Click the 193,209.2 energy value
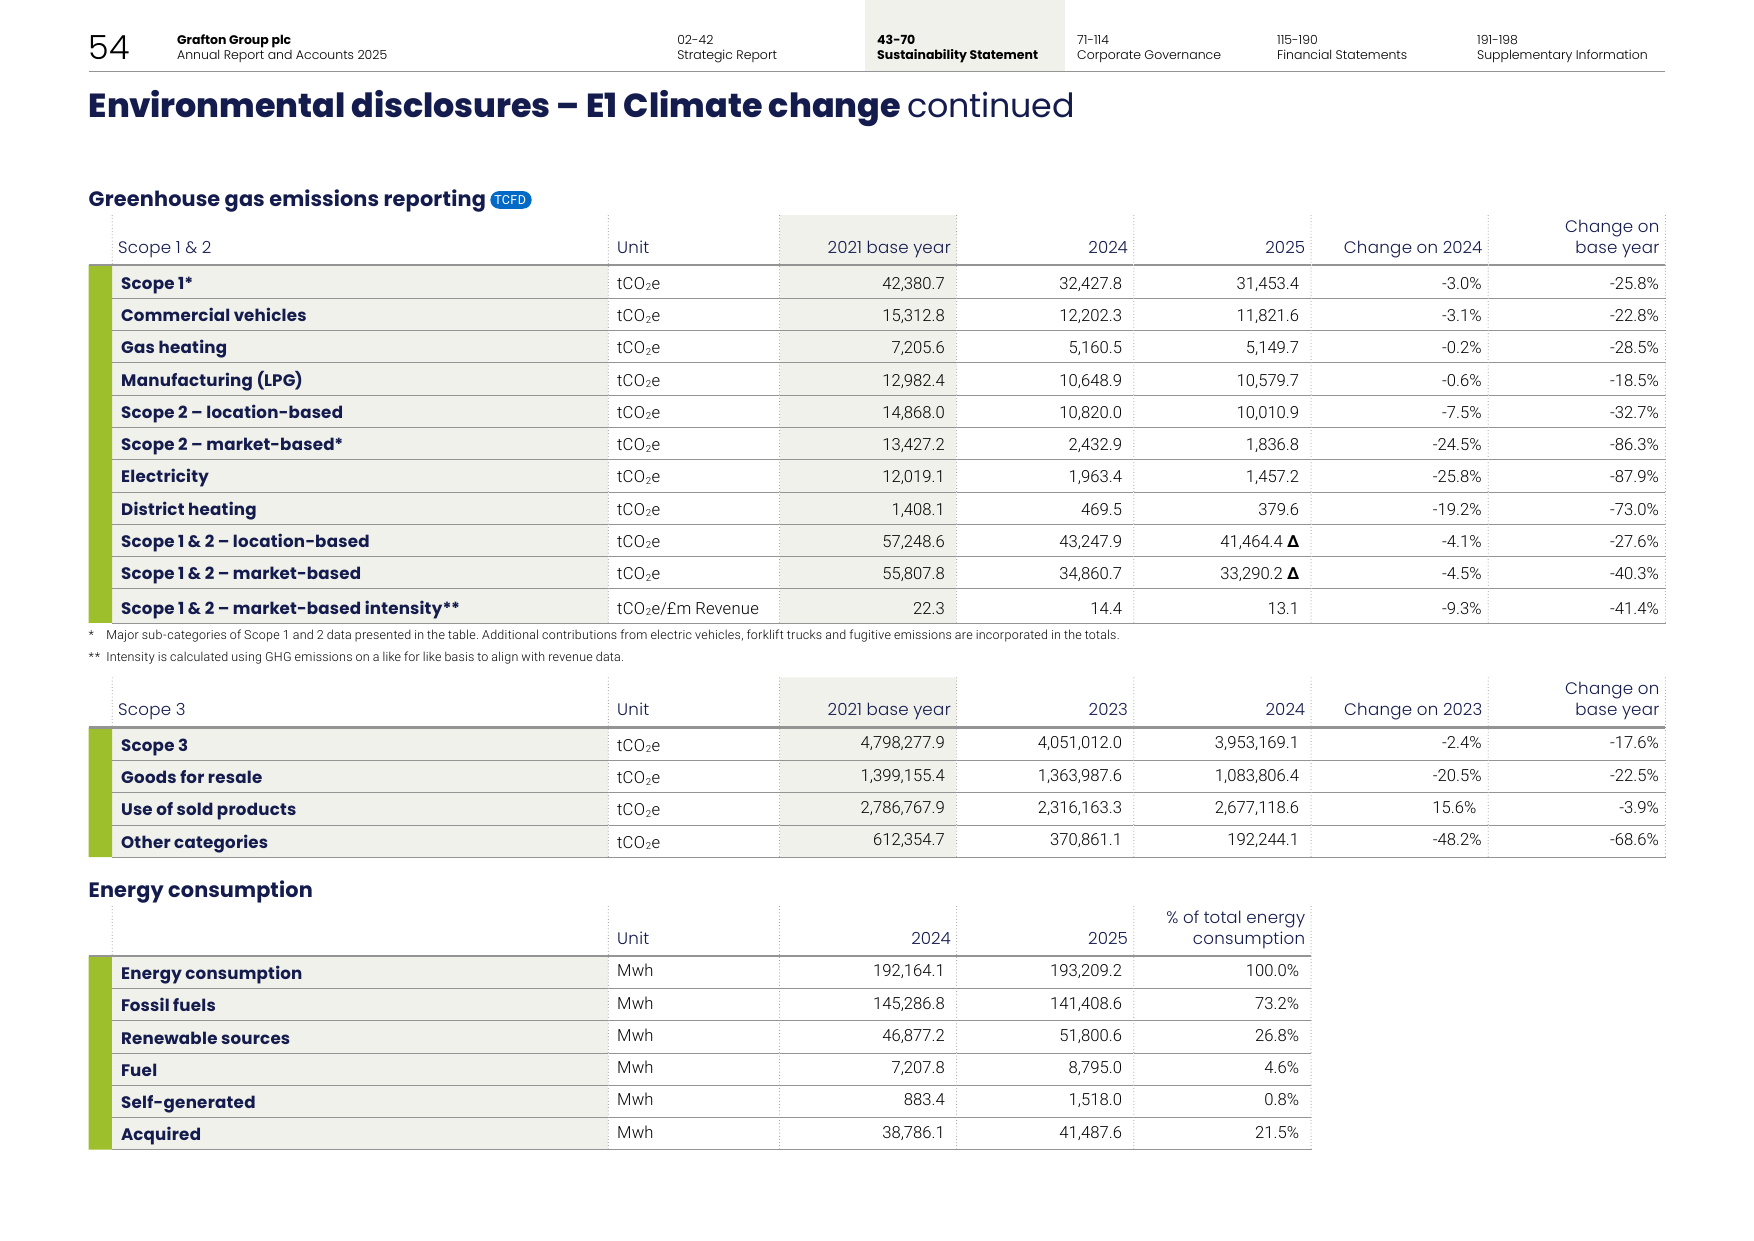This screenshot has width=1754, height=1241. 1086,970
